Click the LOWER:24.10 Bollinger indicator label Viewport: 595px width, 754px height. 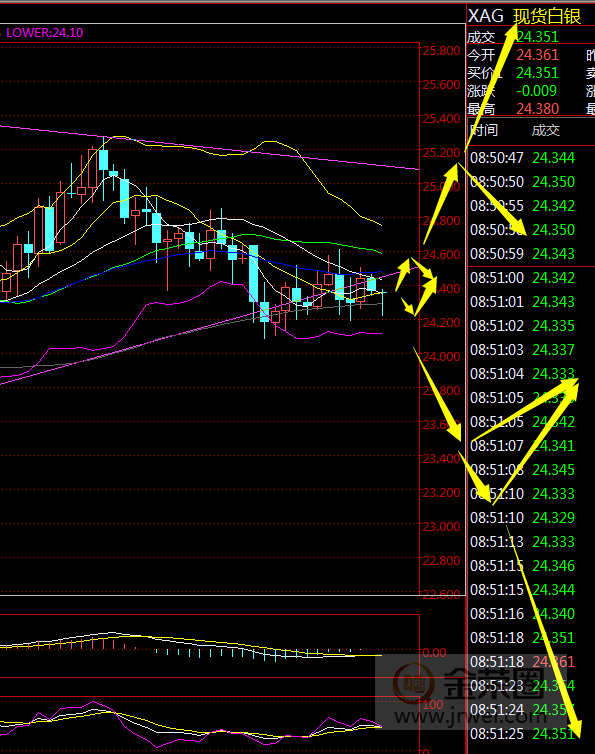tap(44, 33)
